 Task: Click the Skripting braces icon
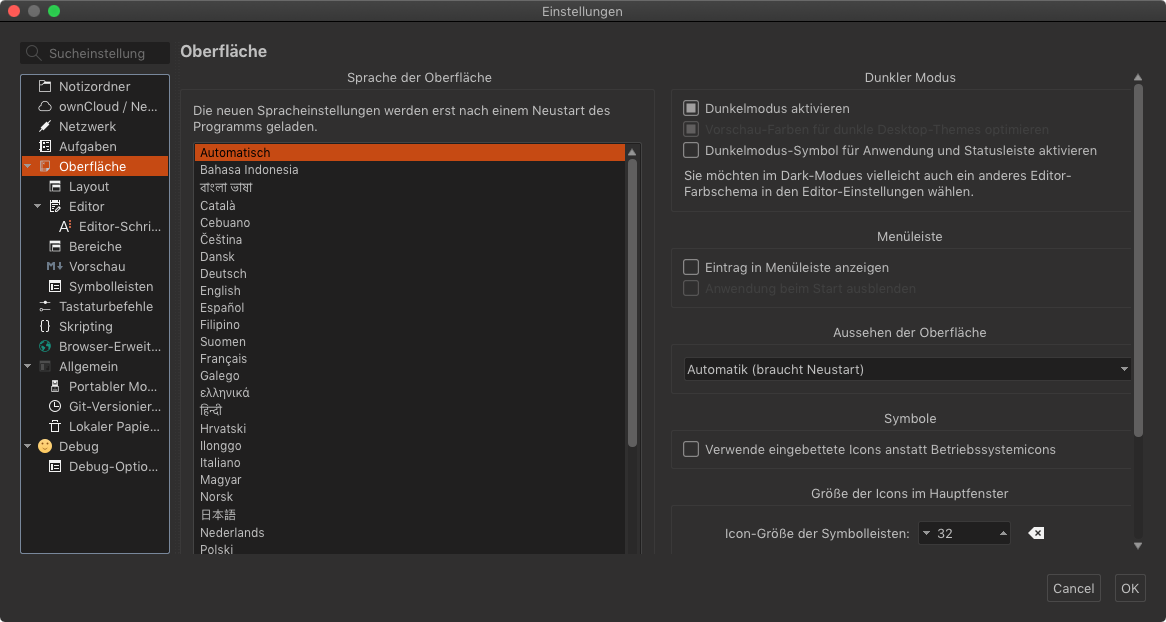tap(45, 327)
